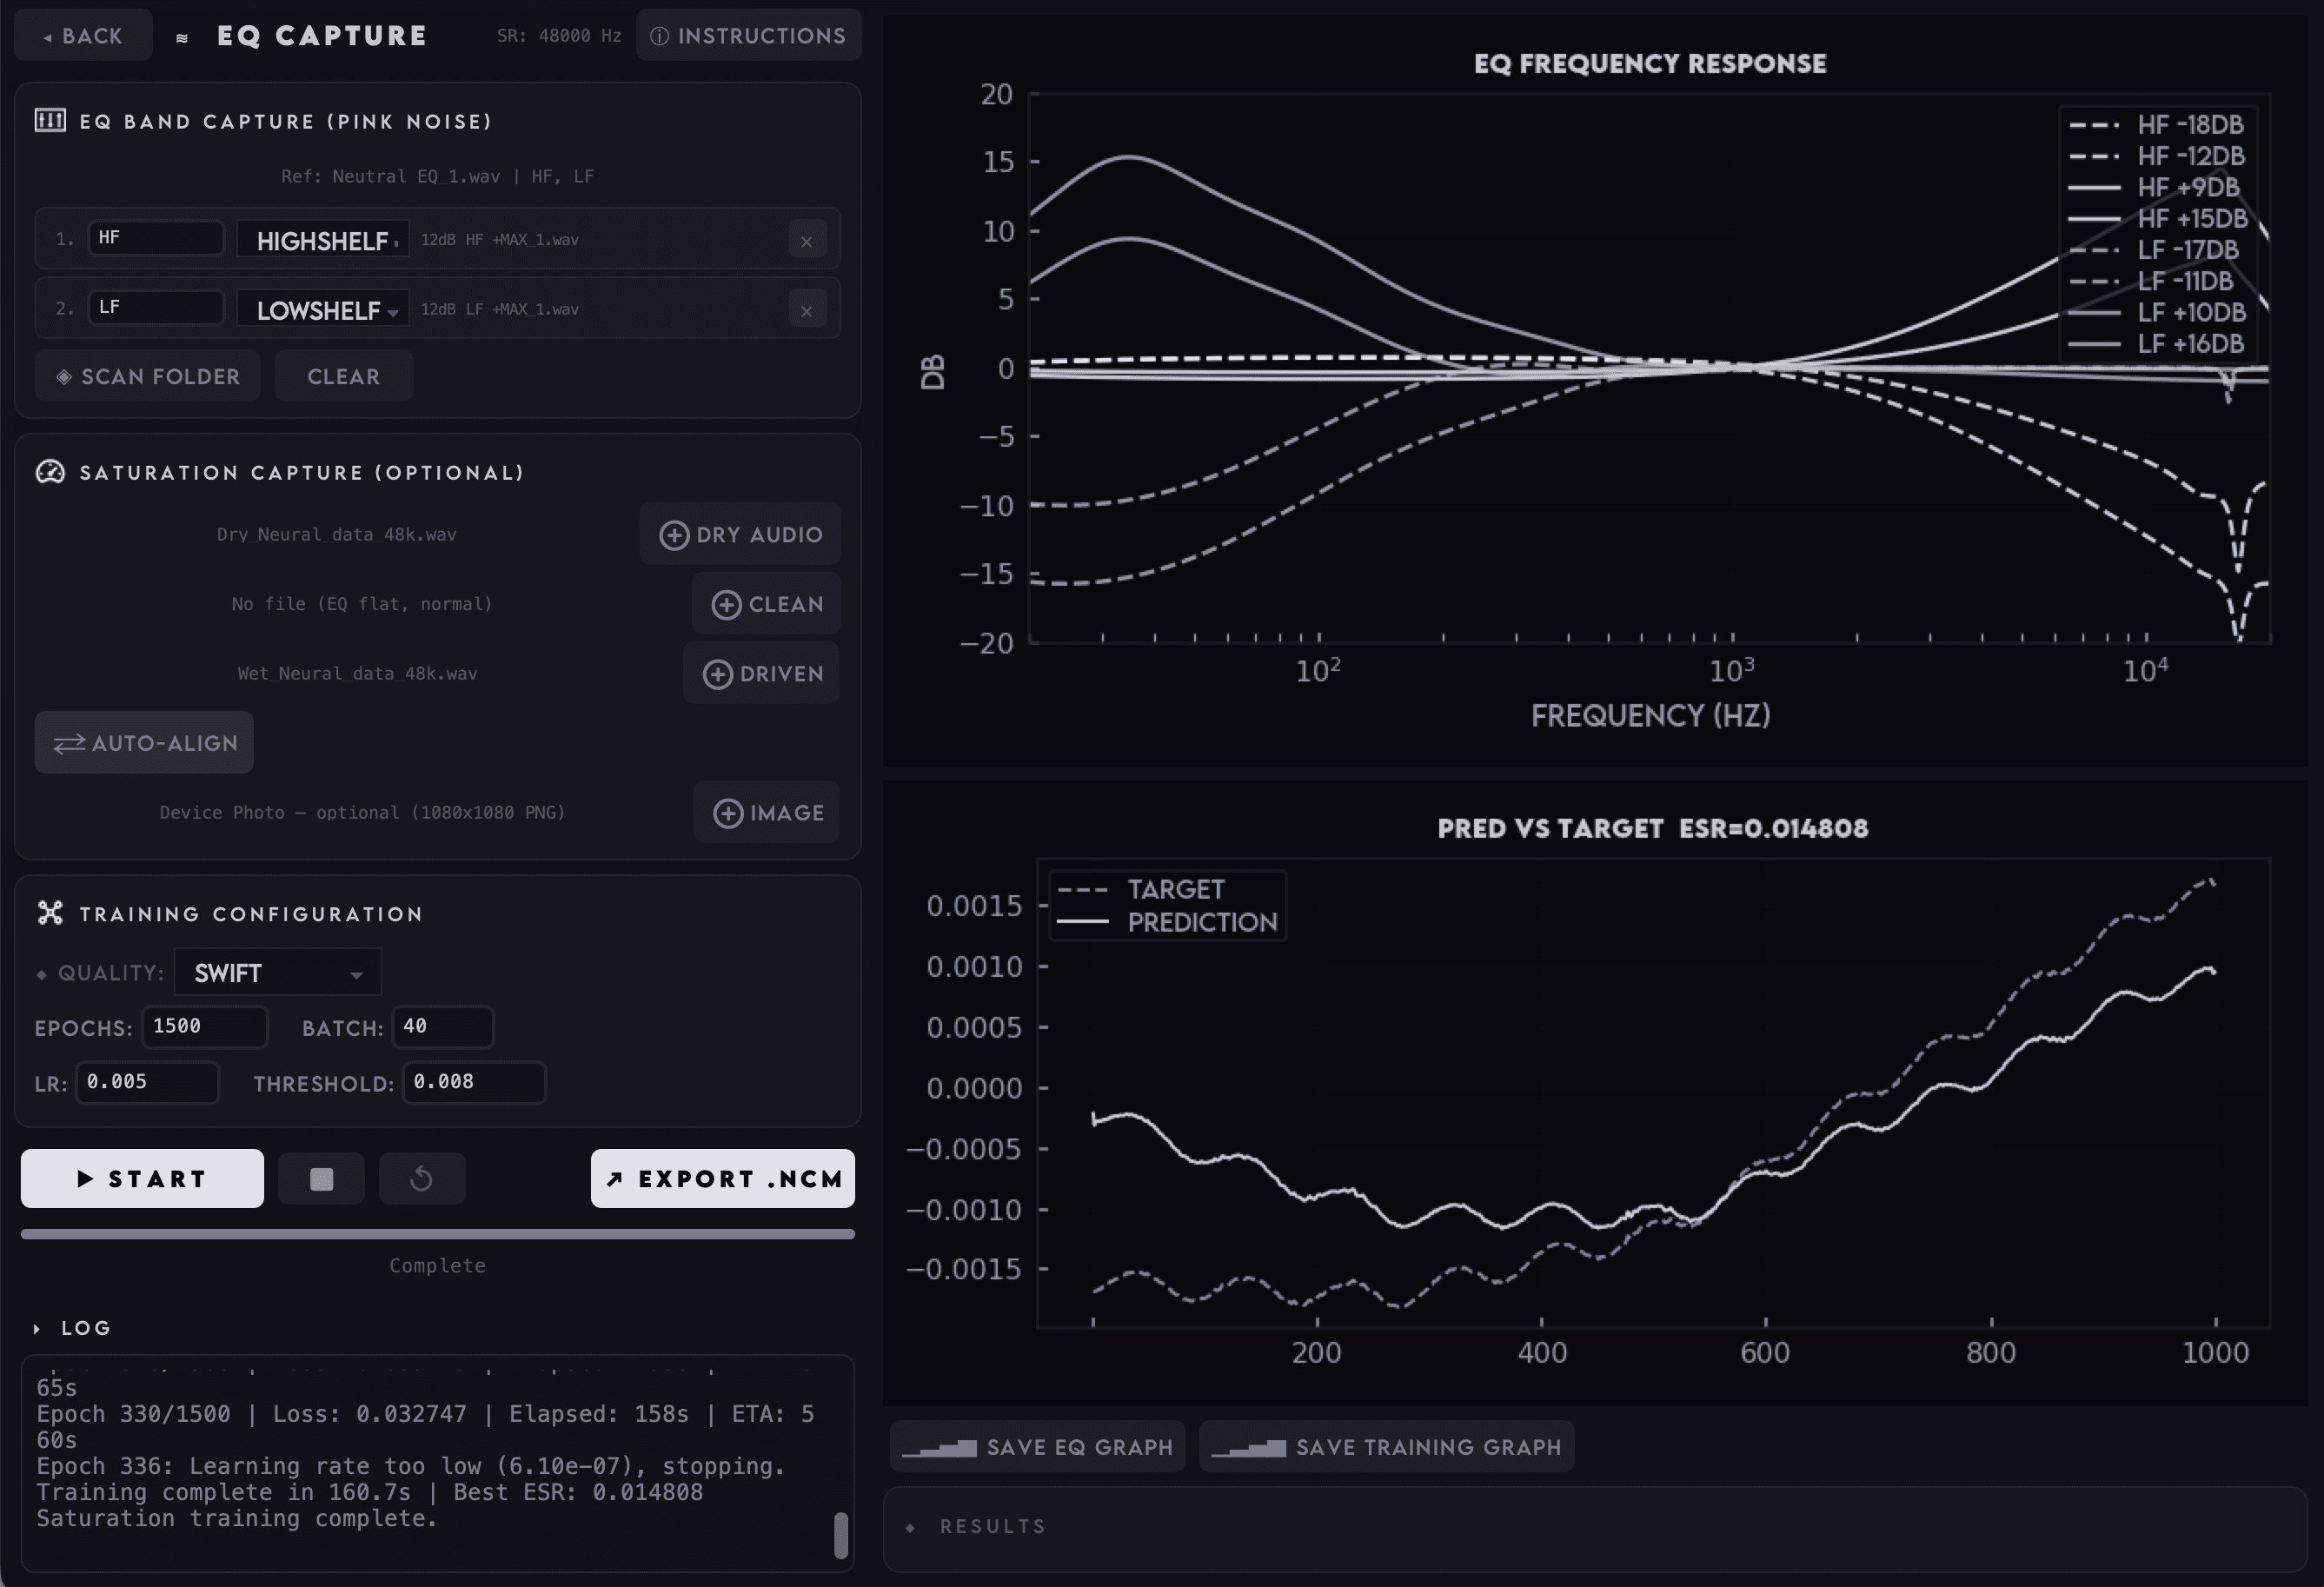The width and height of the screenshot is (2324, 1587).
Task: Open the Quality SWIFT dropdown
Action: (277, 971)
